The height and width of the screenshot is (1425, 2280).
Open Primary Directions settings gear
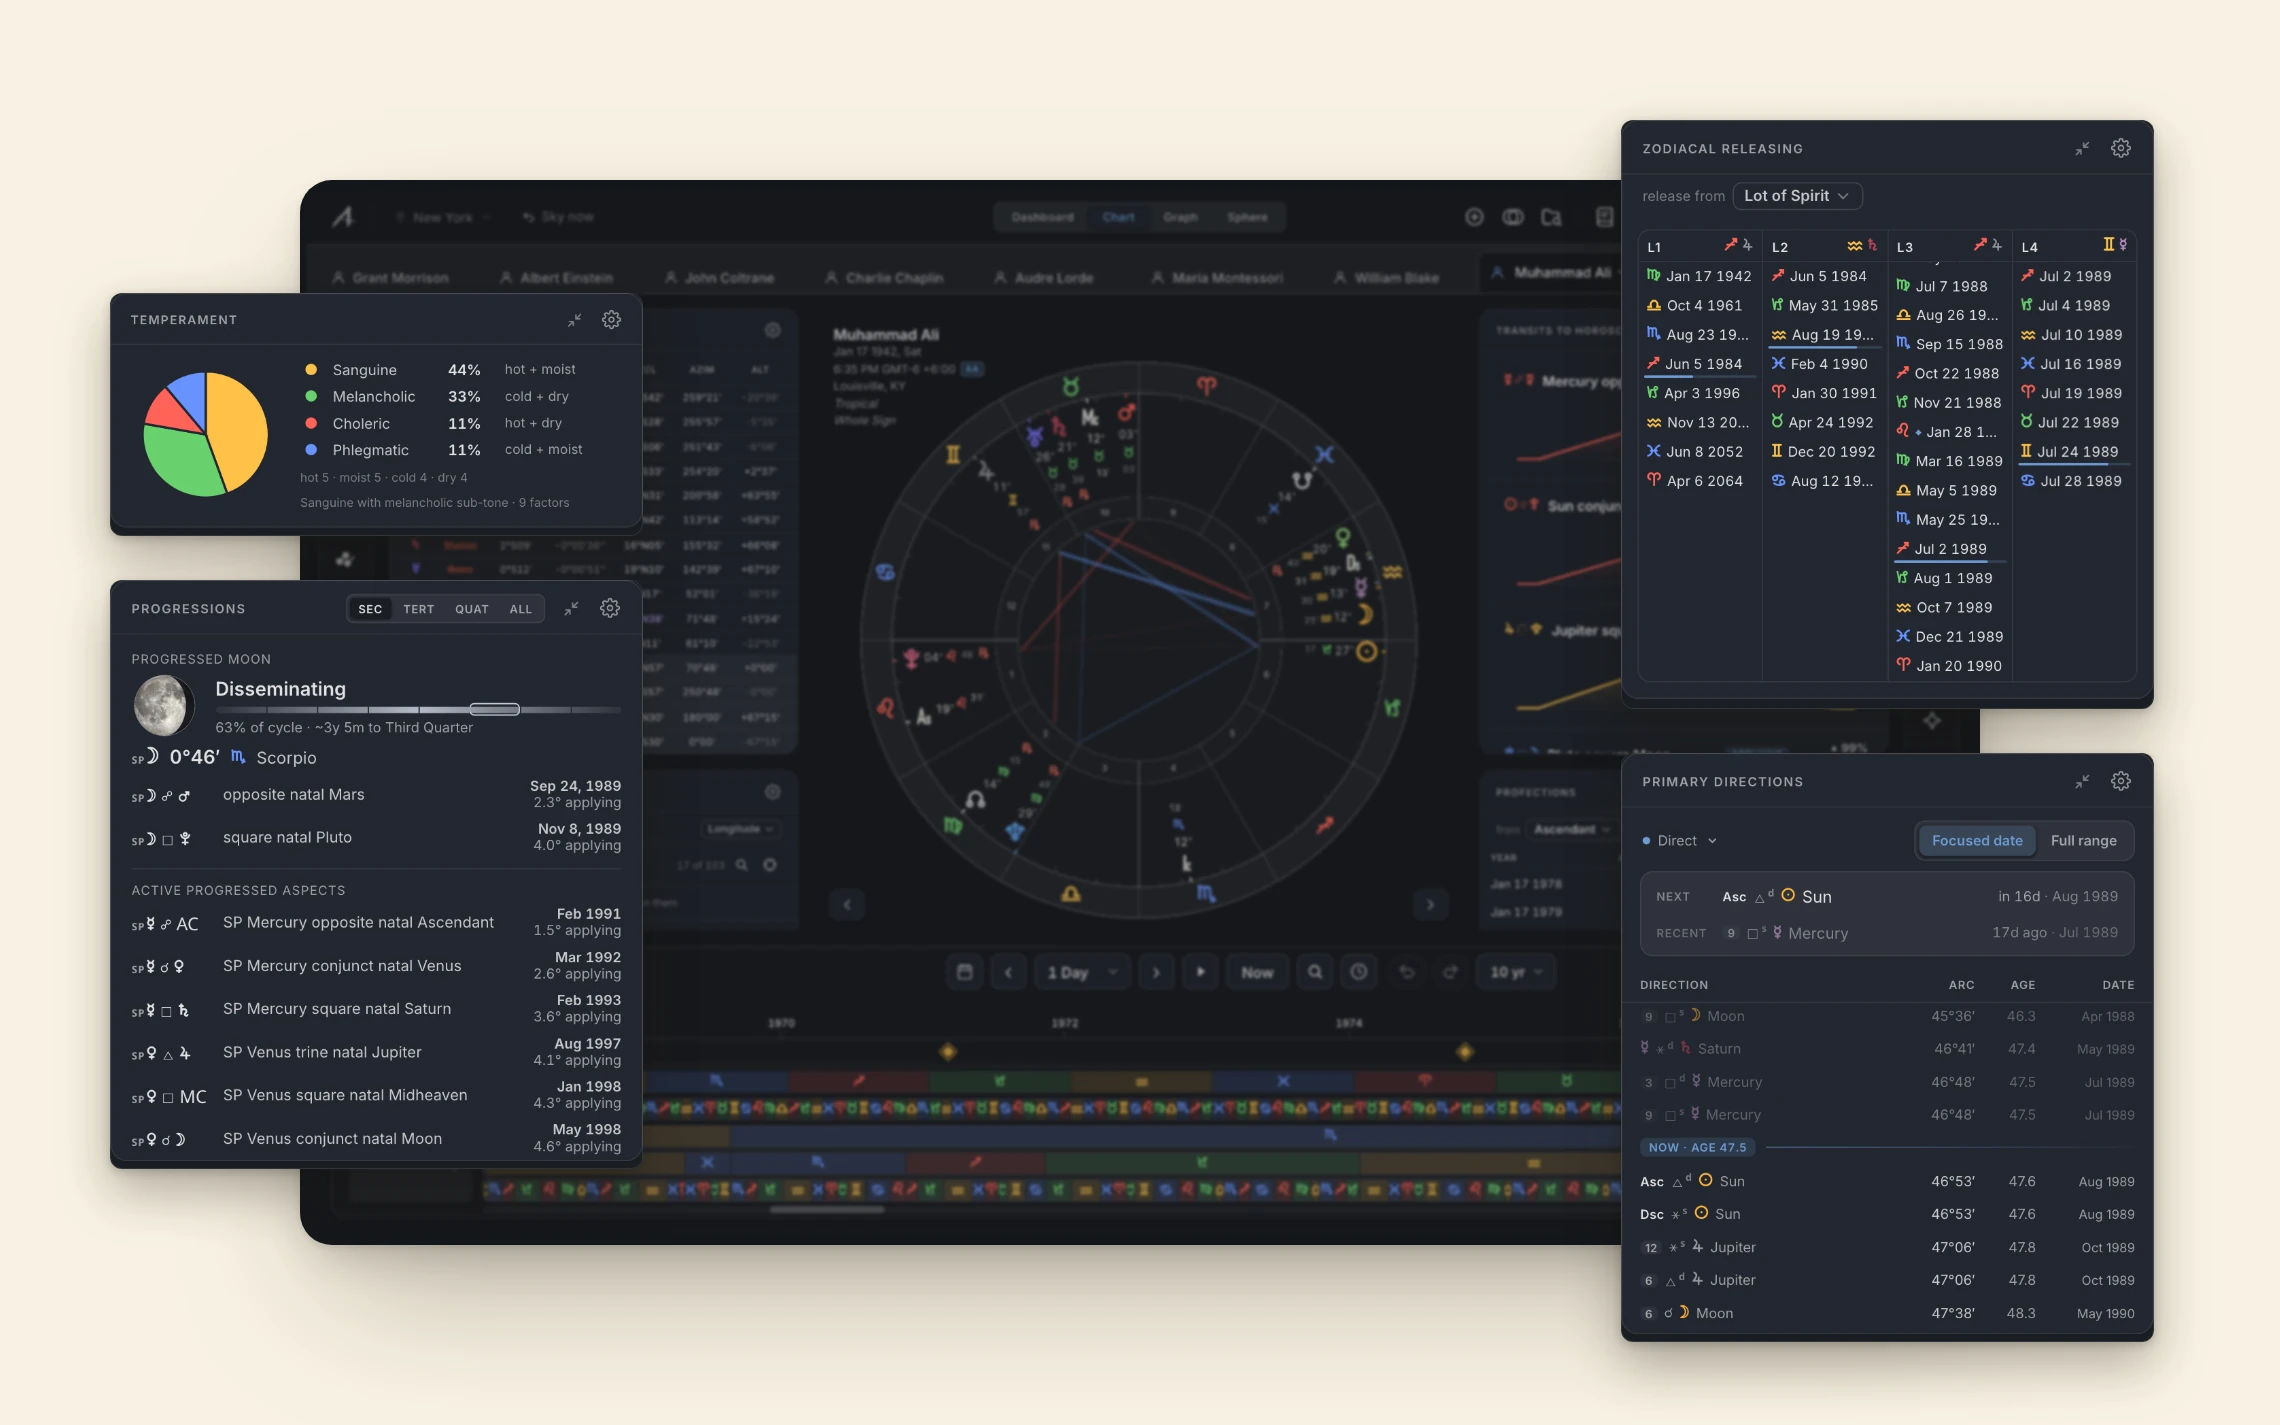click(x=2121, y=781)
